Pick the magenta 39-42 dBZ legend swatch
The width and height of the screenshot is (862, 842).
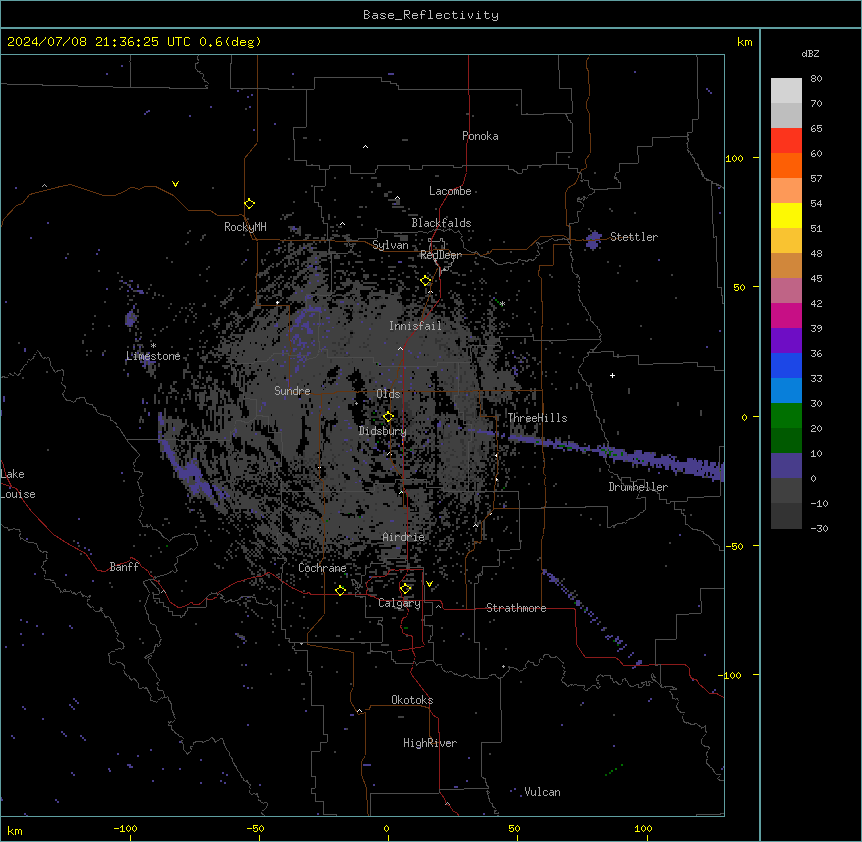pos(786,315)
